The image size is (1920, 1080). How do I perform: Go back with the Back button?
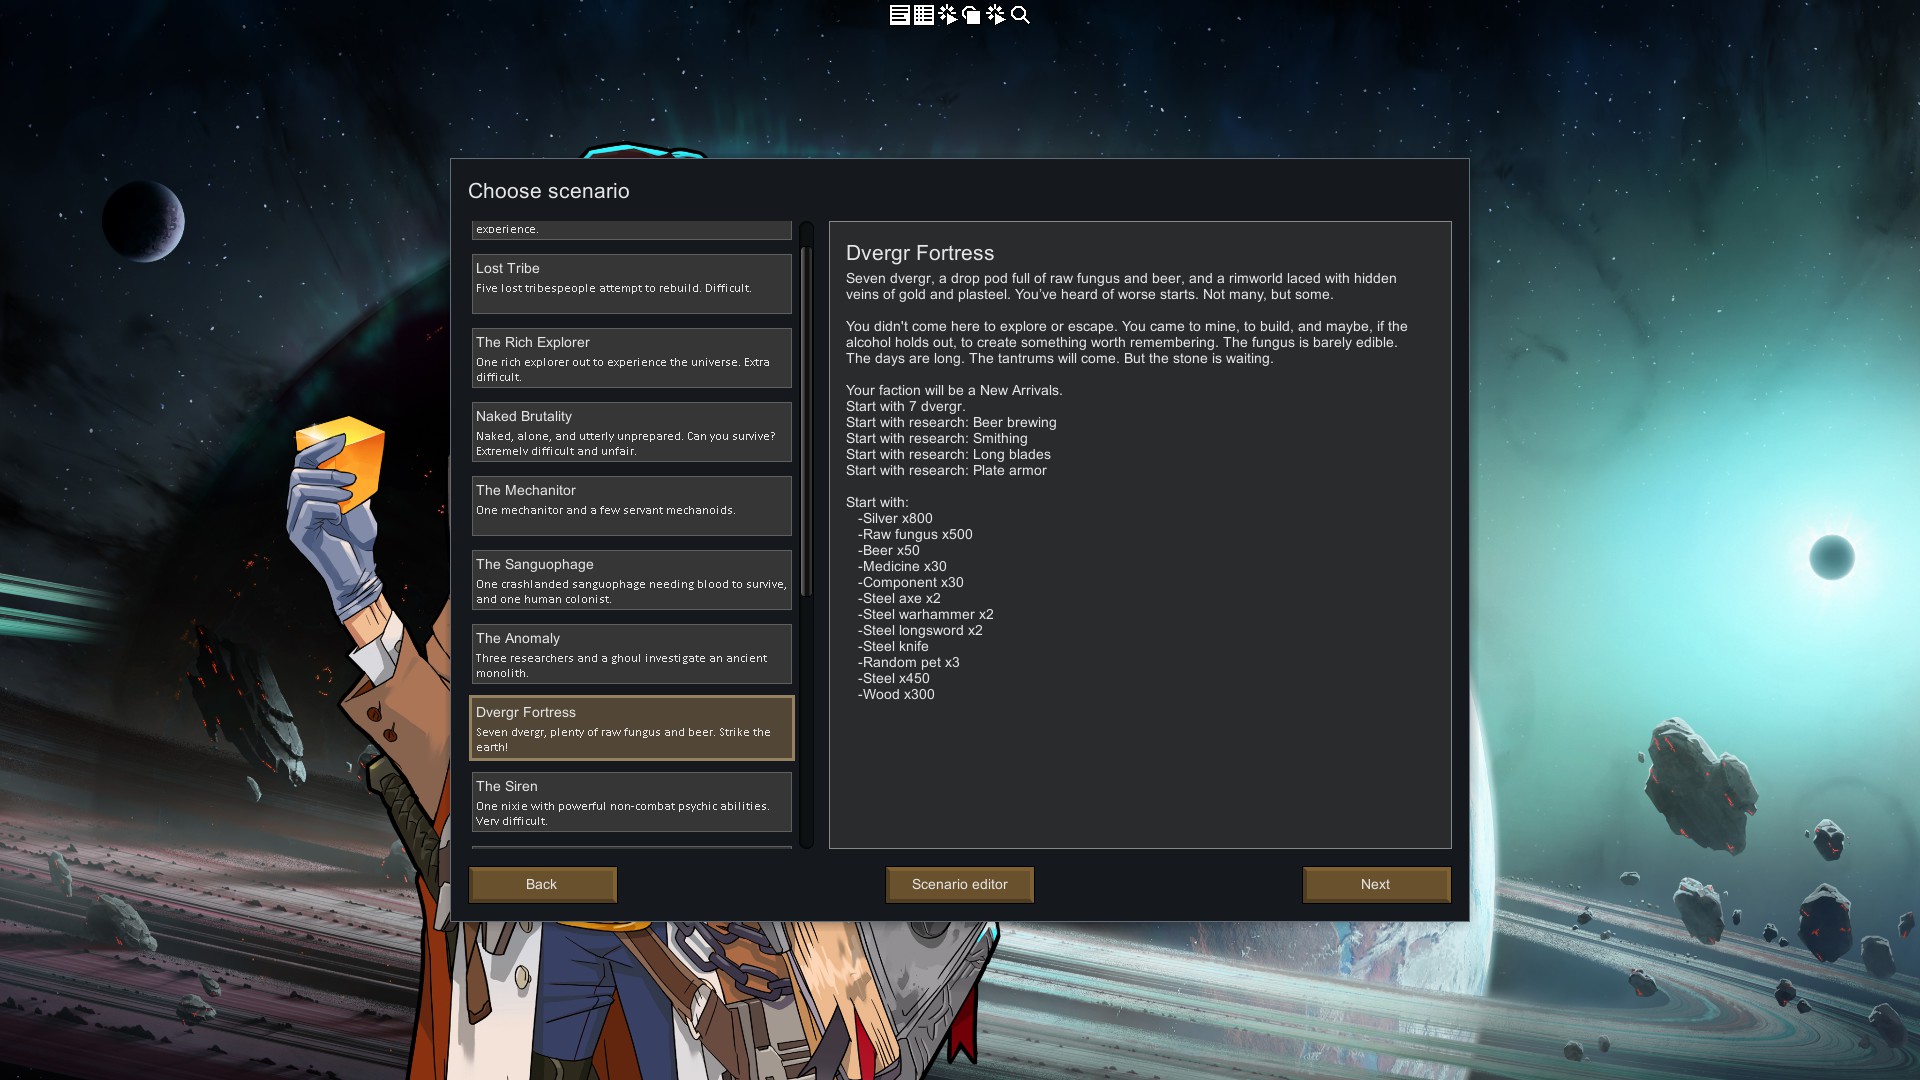(x=542, y=884)
